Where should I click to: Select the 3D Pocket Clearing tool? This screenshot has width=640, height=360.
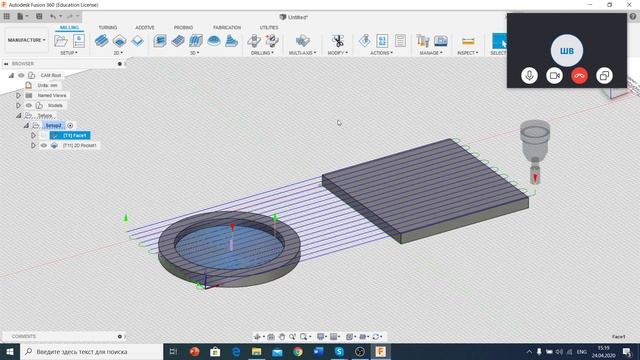pos(178,41)
